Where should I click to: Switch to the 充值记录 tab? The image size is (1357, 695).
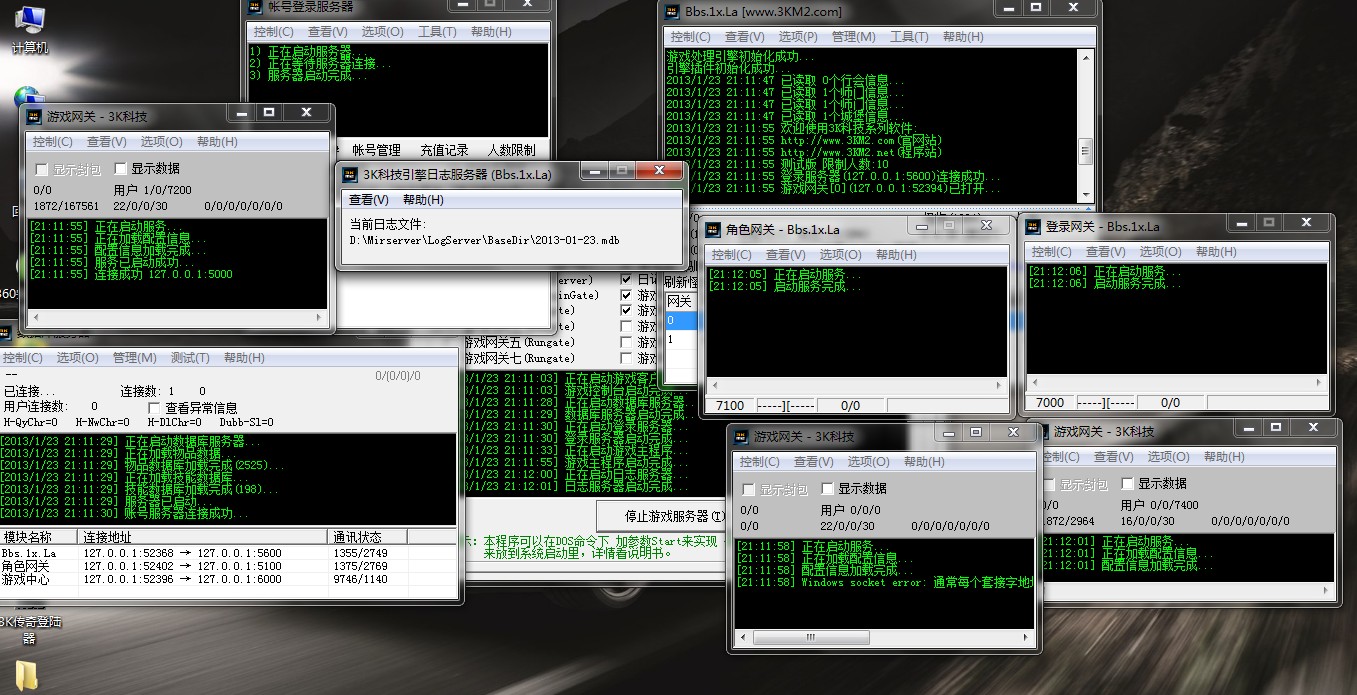(444, 150)
